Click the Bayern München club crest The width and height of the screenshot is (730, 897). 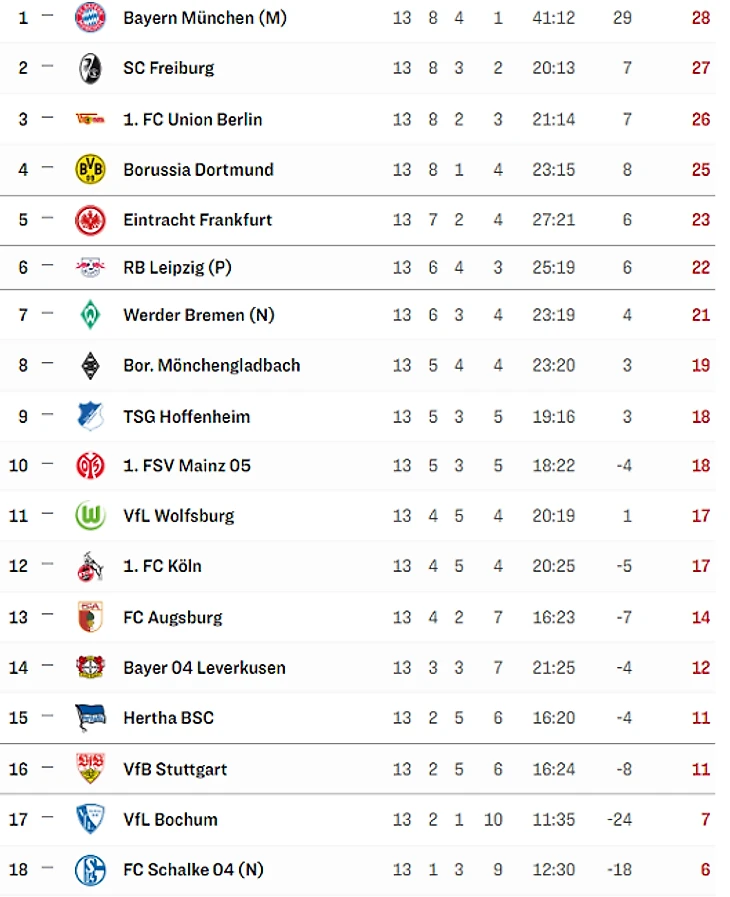coord(90,18)
